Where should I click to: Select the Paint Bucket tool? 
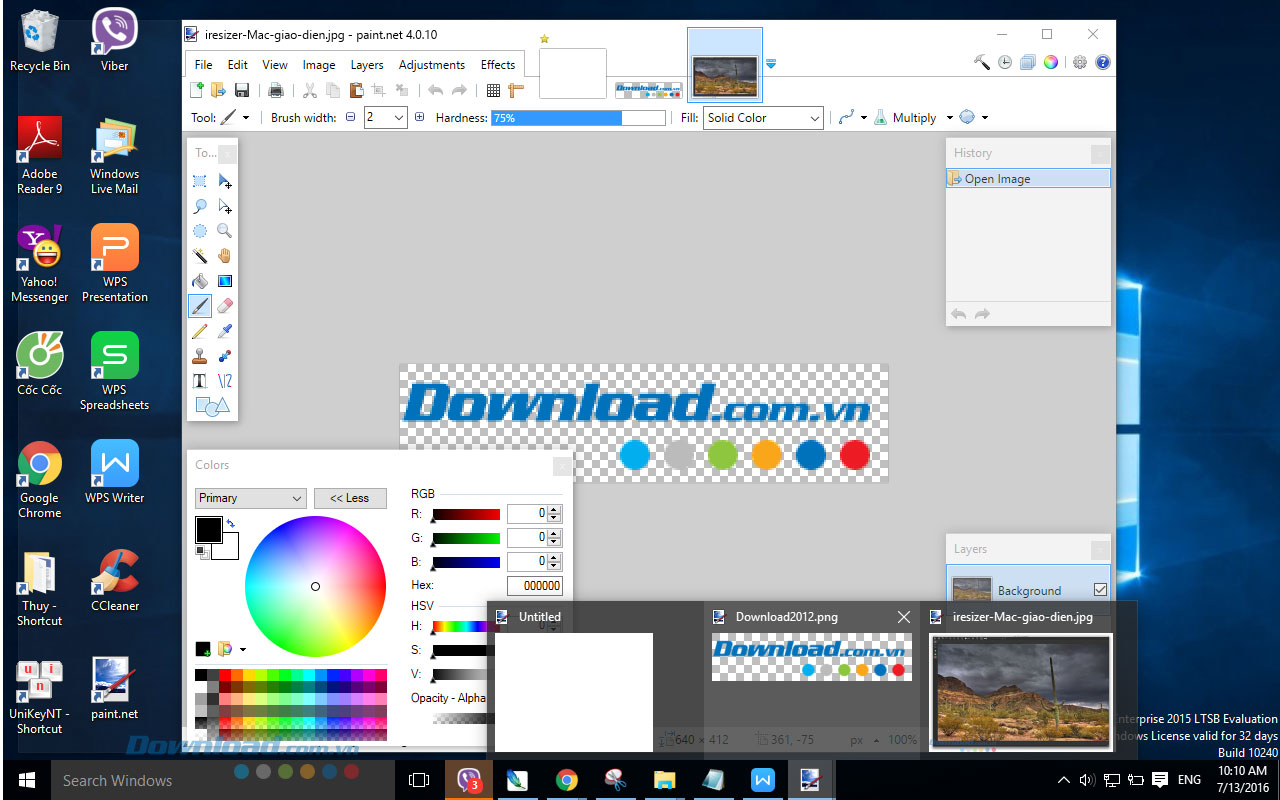point(200,281)
